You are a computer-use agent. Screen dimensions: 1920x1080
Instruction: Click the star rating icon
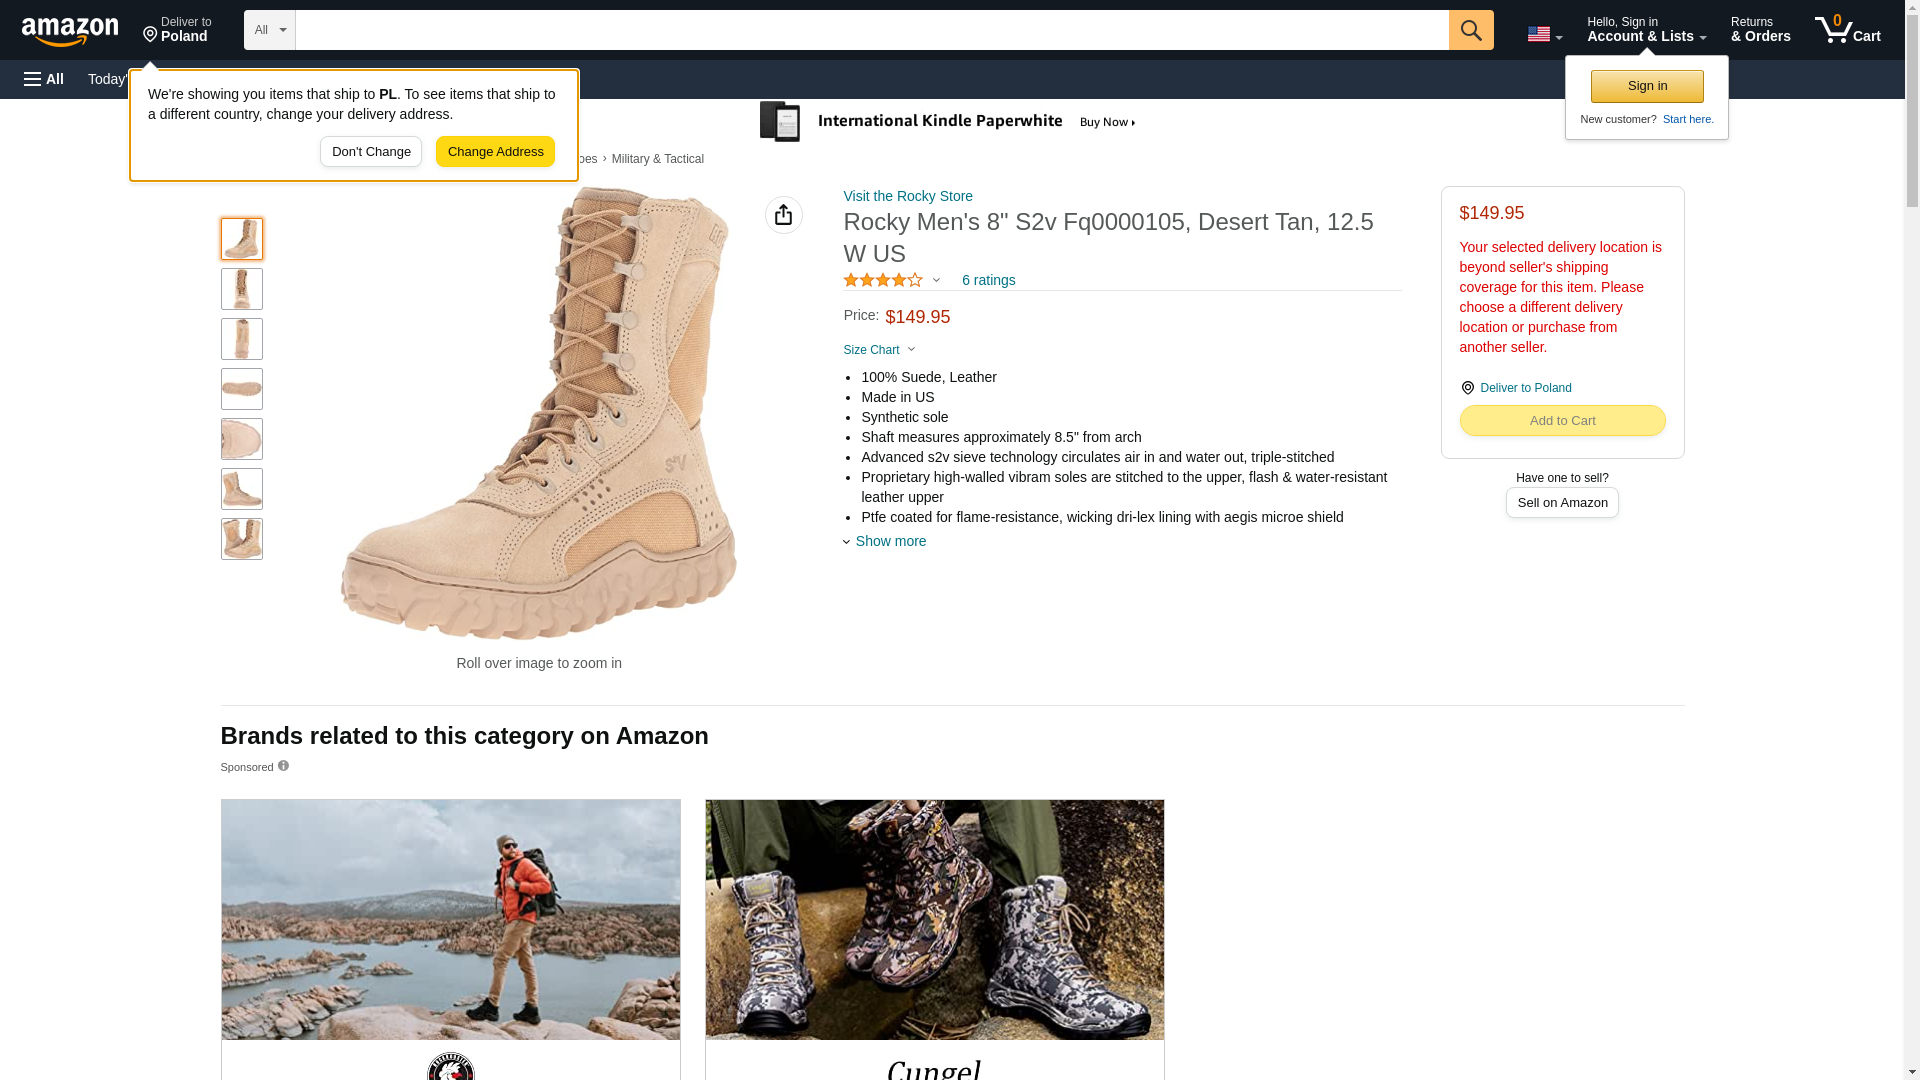(882, 281)
